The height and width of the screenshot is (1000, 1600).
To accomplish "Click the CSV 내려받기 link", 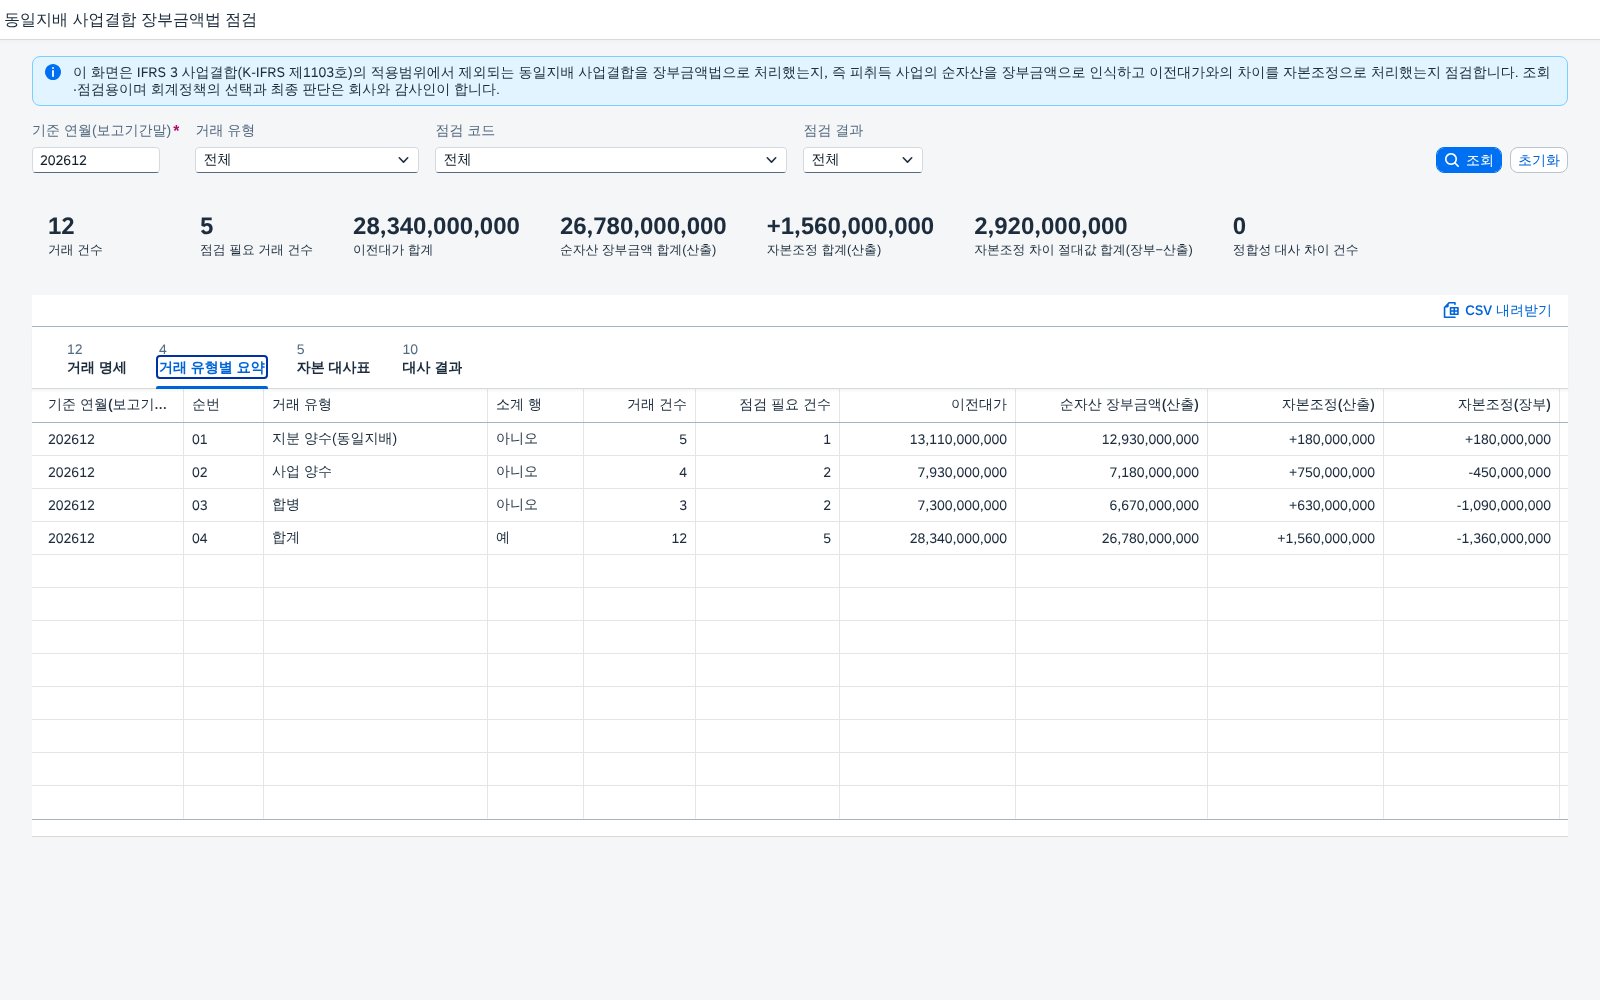I will click(1497, 310).
